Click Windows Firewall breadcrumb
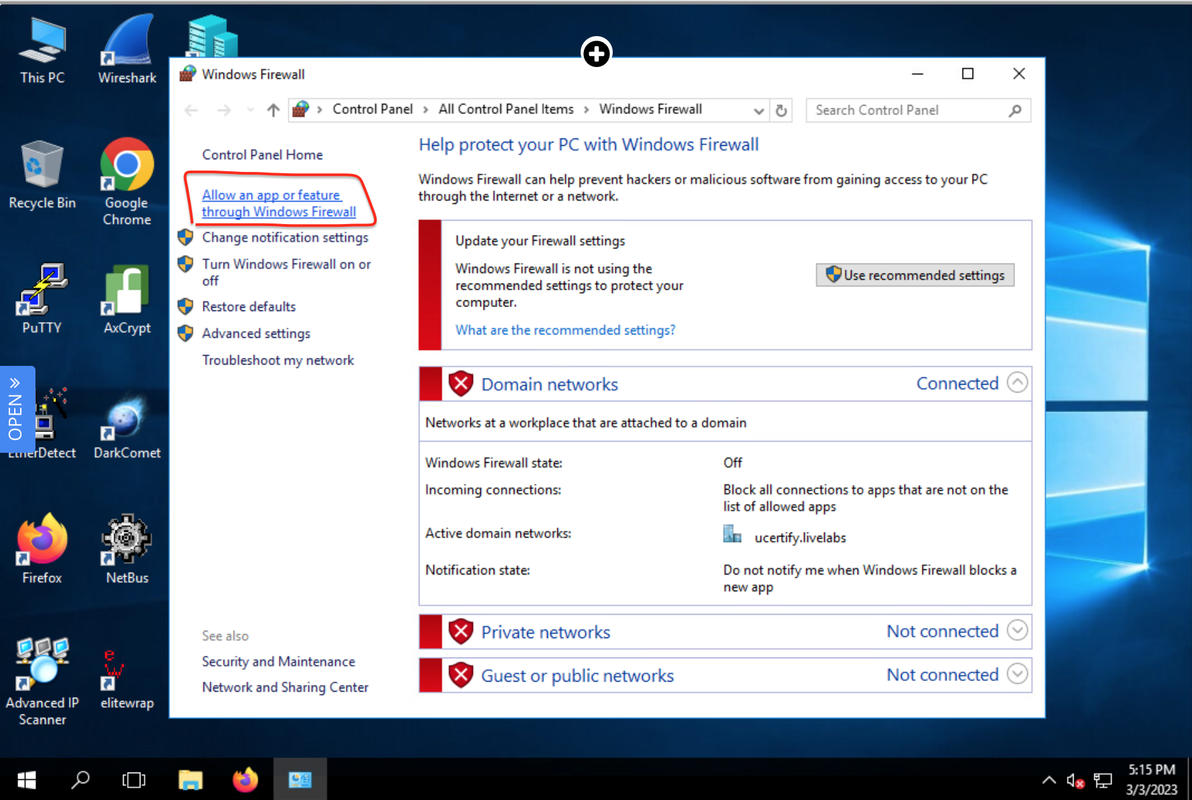 tap(651, 110)
